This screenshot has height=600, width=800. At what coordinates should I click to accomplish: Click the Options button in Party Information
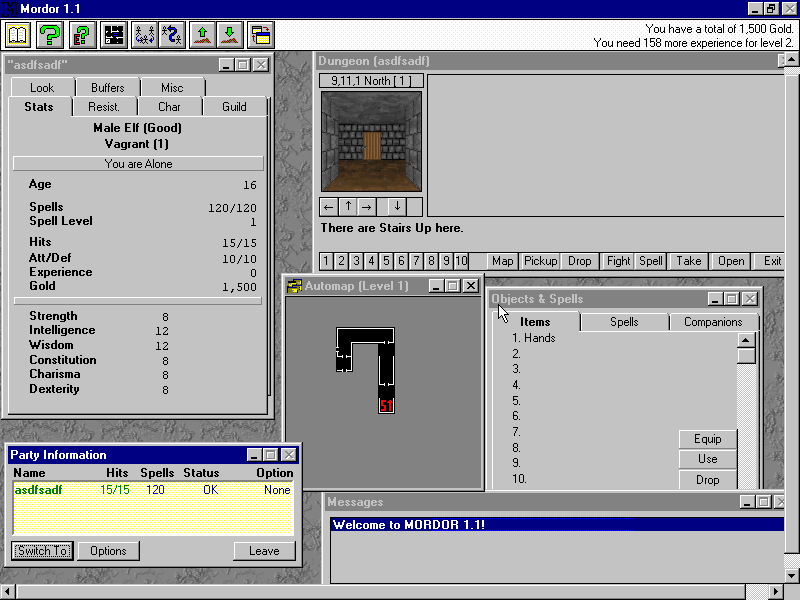pos(108,551)
